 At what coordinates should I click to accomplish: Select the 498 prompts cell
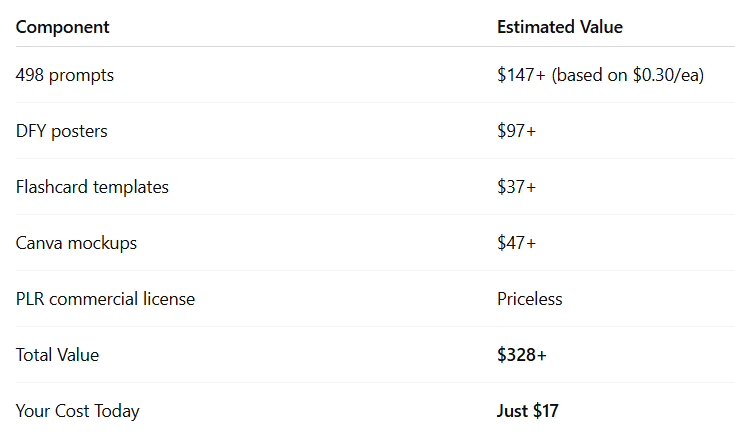(65, 76)
